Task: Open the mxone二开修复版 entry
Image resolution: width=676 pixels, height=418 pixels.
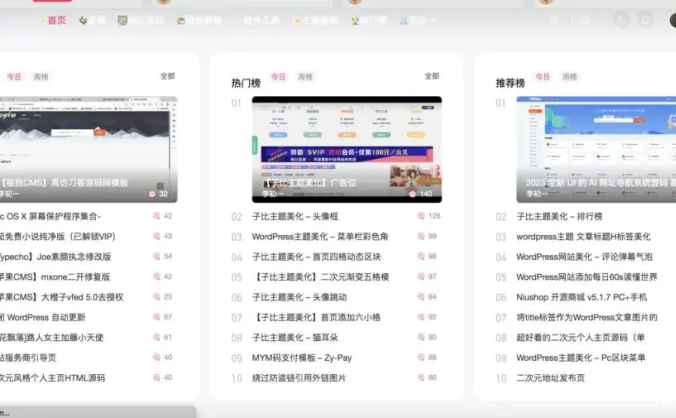Action: [x=55, y=277]
